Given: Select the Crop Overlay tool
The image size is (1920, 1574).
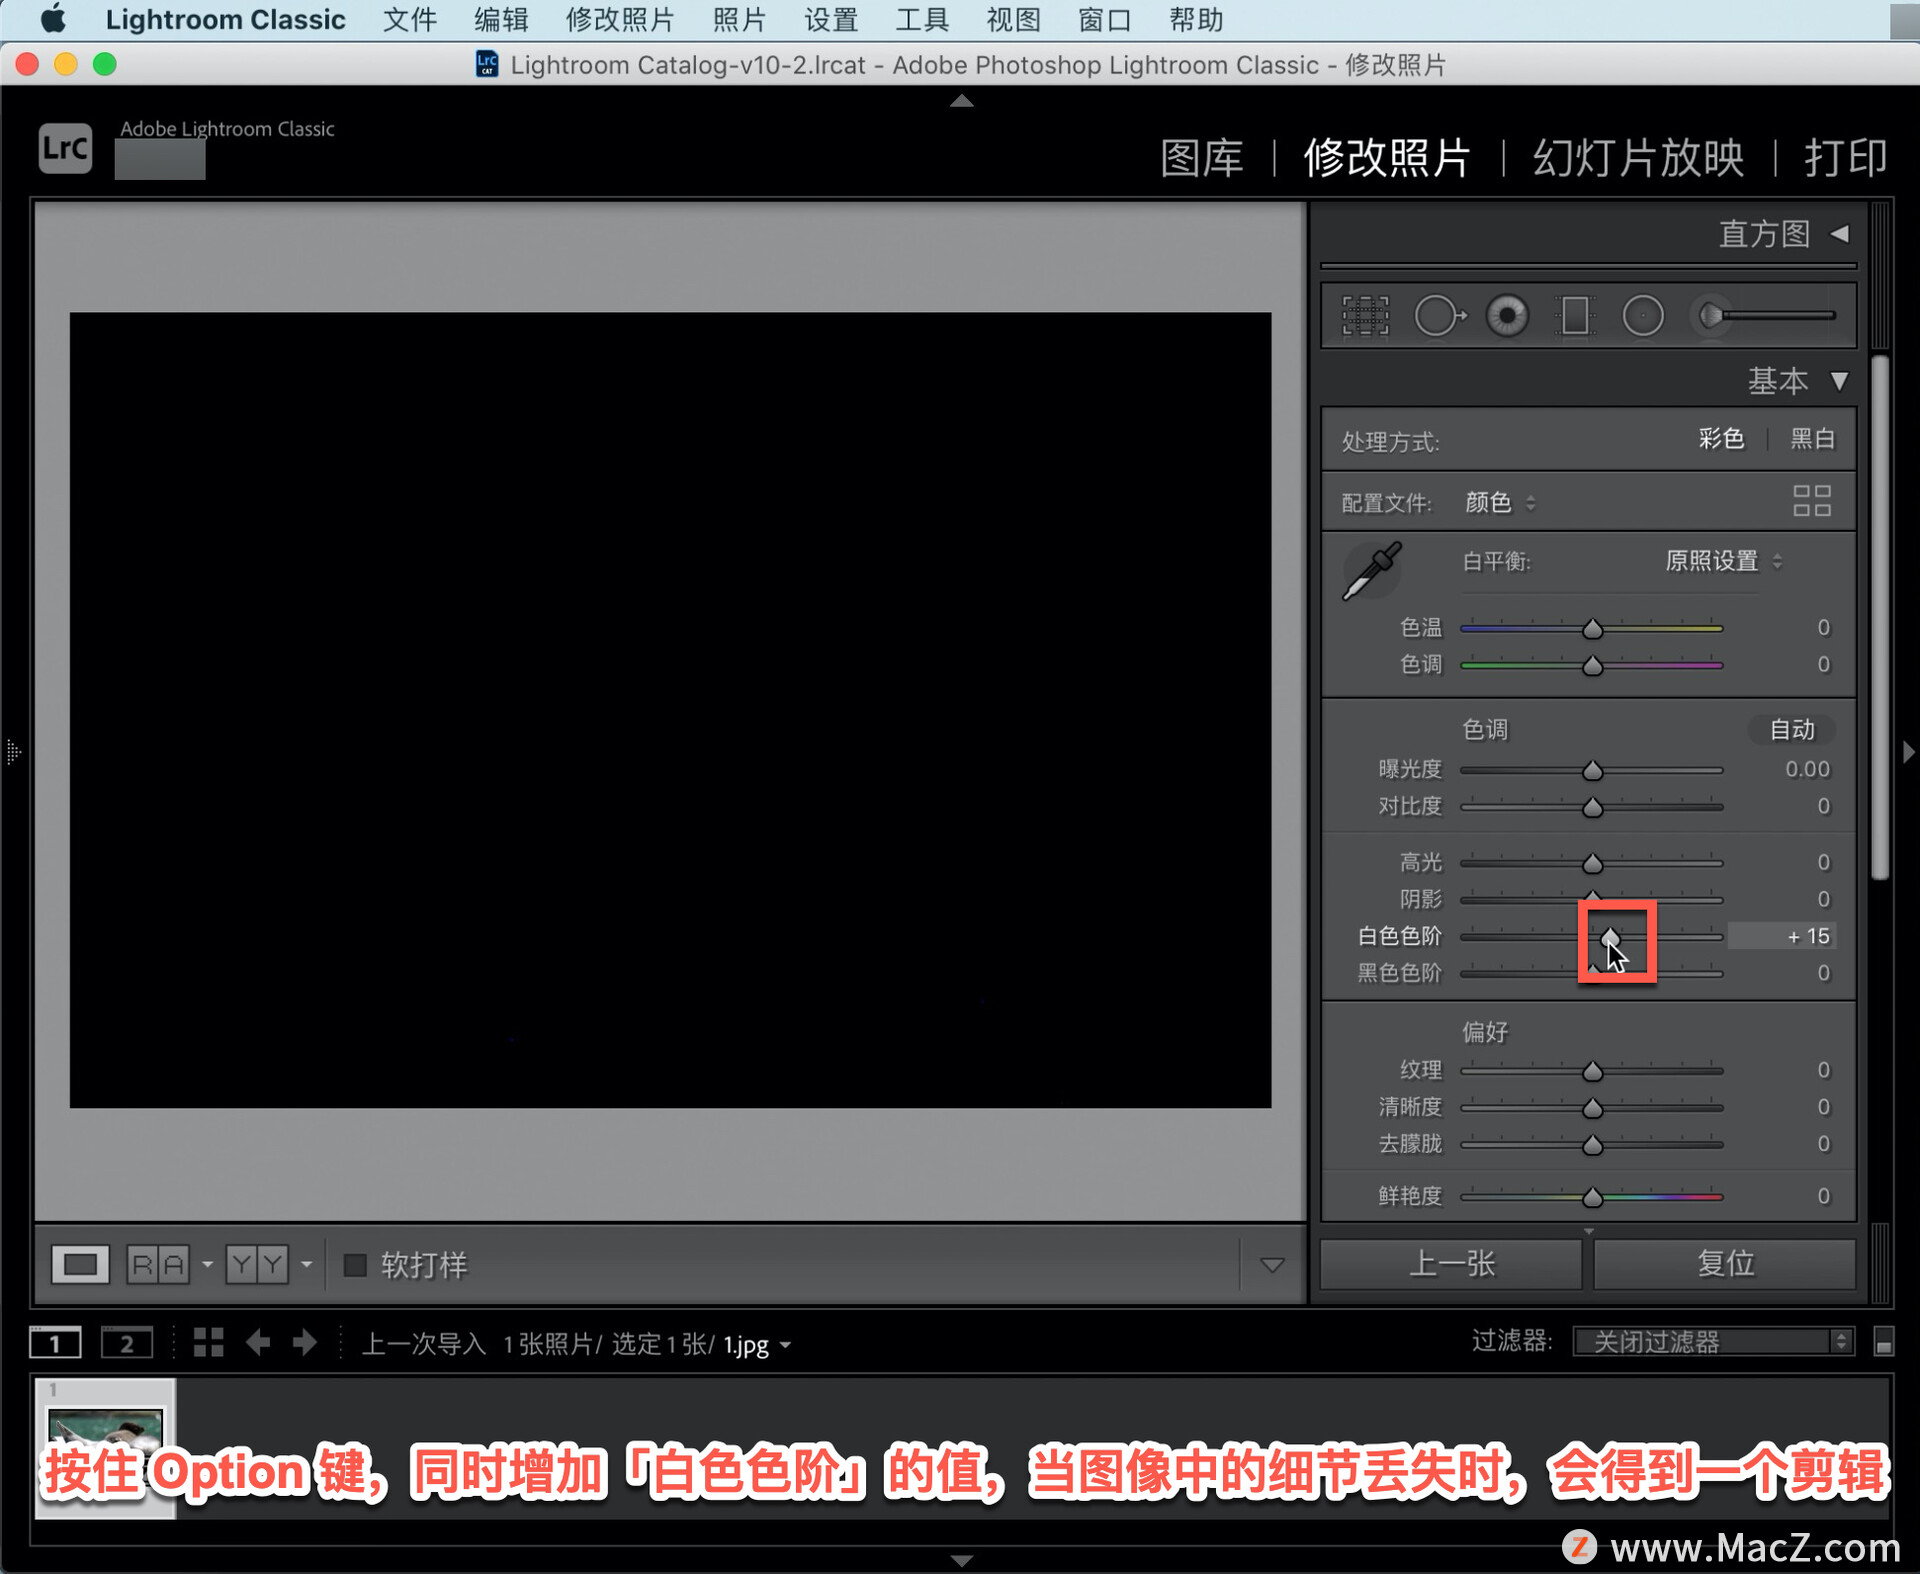Looking at the screenshot, I should pyautogui.click(x=1365, y=316).
